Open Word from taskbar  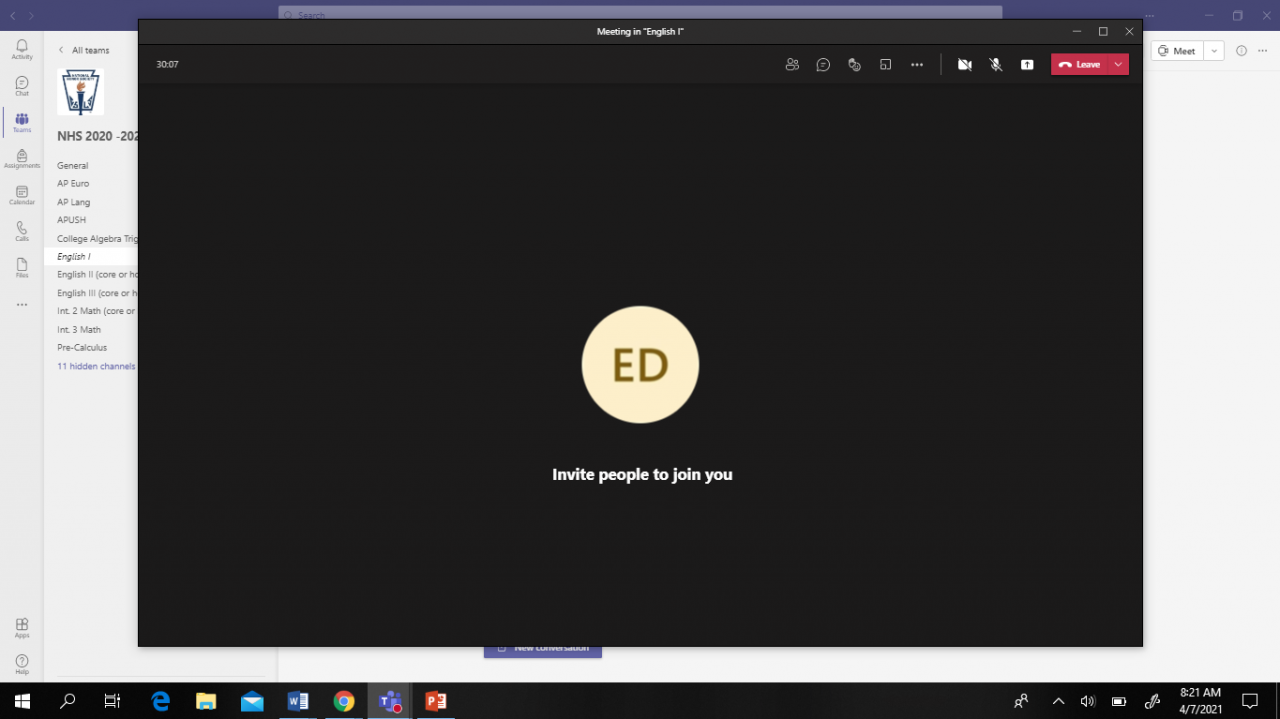298,701
